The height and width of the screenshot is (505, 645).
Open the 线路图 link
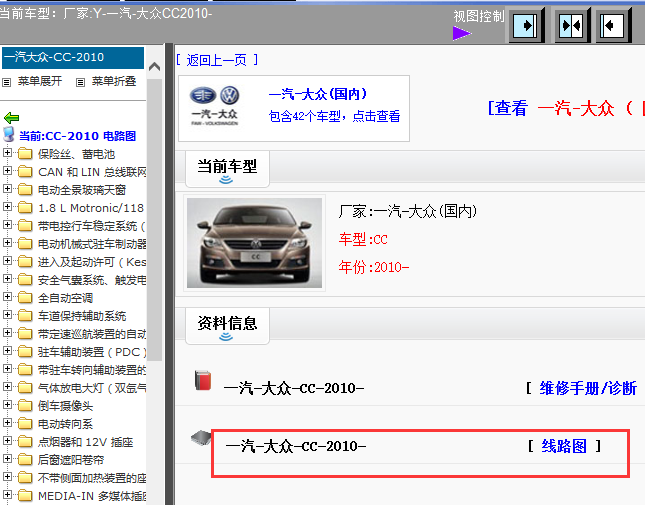point(564,446)
